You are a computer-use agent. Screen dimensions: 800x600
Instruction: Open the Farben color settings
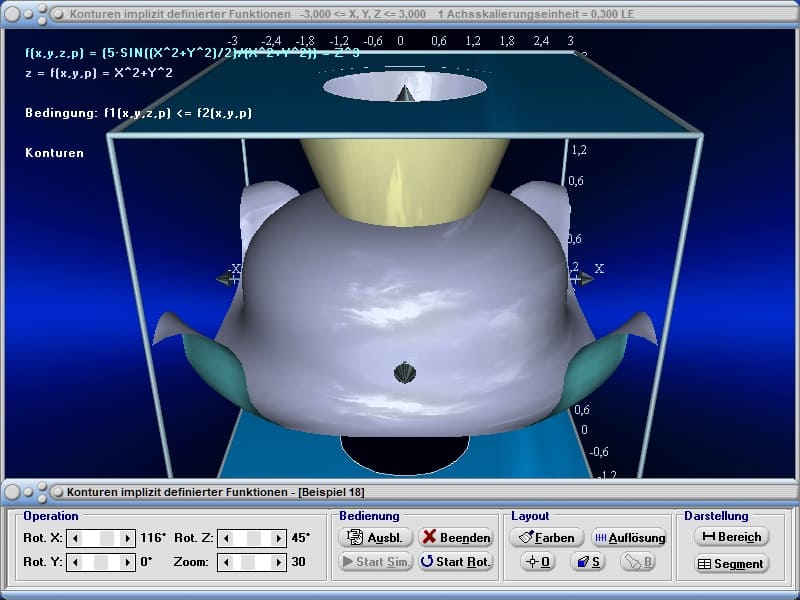pyautogui.click(x=546, y=537)
